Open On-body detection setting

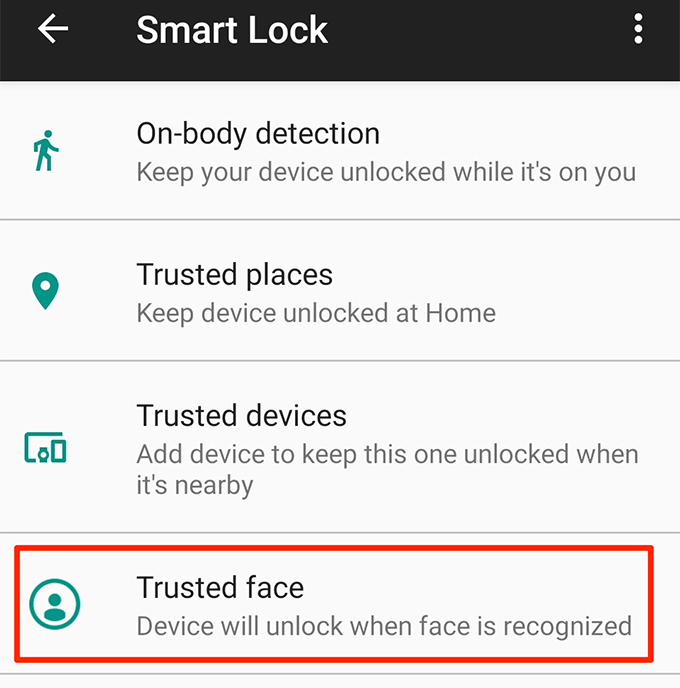(340, 150)
